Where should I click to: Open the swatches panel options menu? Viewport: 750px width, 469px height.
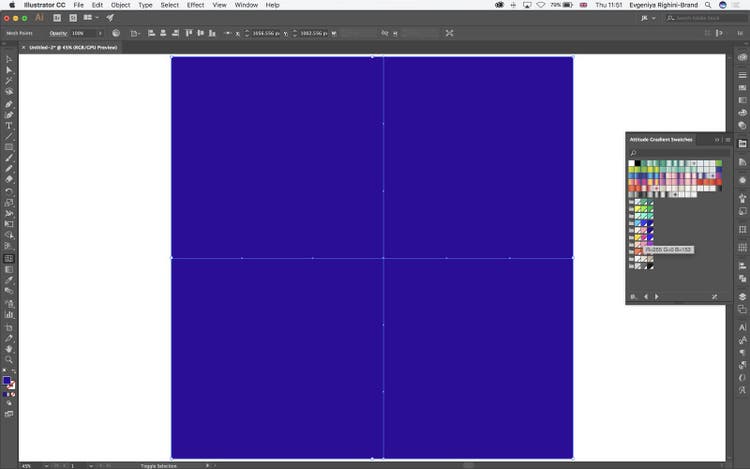[x=728, y=140]
